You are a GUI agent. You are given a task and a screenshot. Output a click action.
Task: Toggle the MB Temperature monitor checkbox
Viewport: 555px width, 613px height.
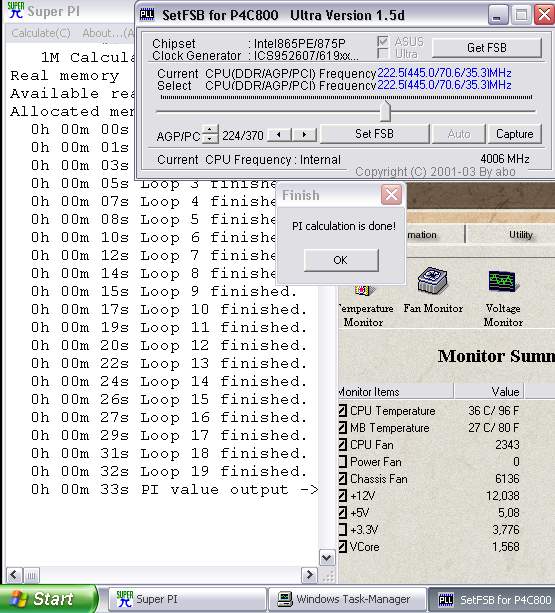click(343, 427)
